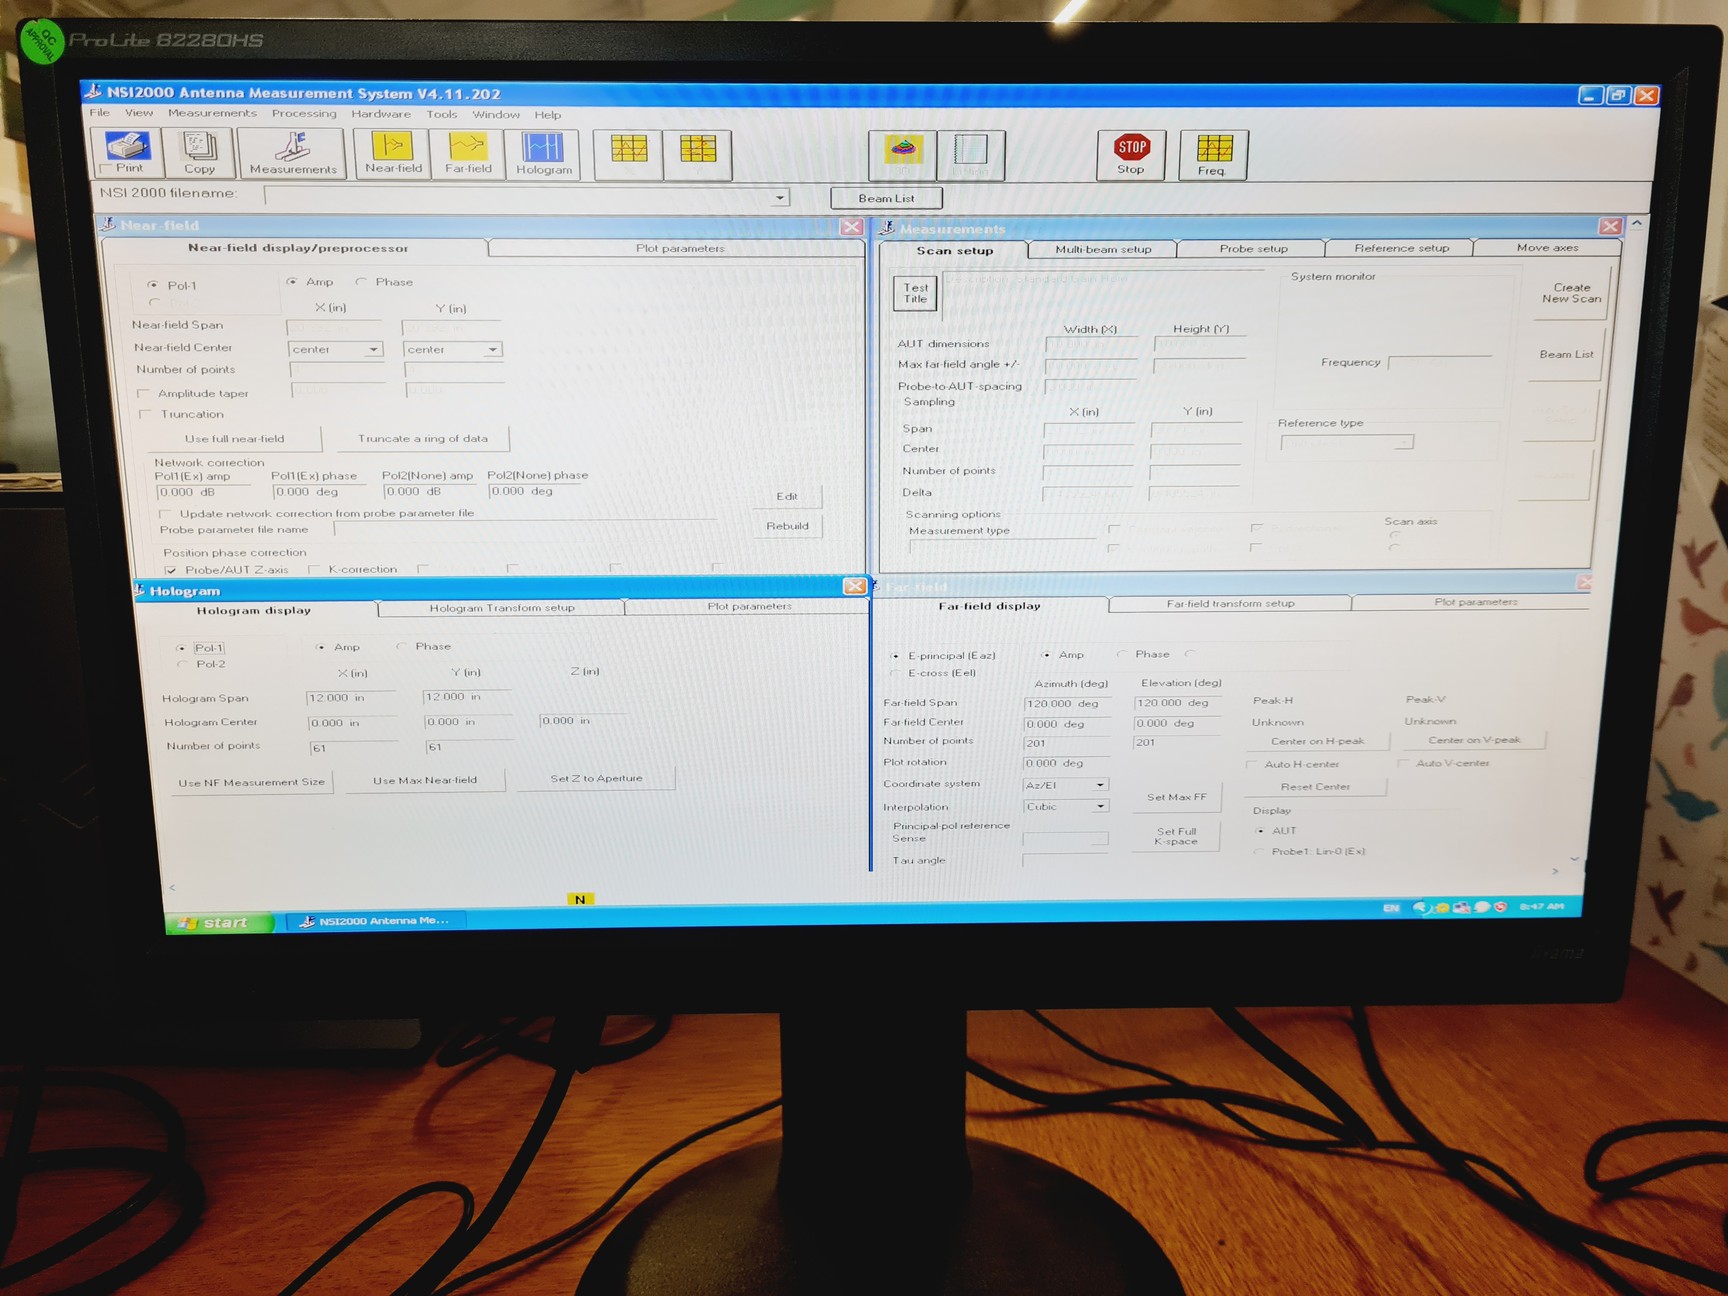This screenshot has width=1728, height=1296.
Task: Open the Measurements toolbar icon
Action: [293, 153]
